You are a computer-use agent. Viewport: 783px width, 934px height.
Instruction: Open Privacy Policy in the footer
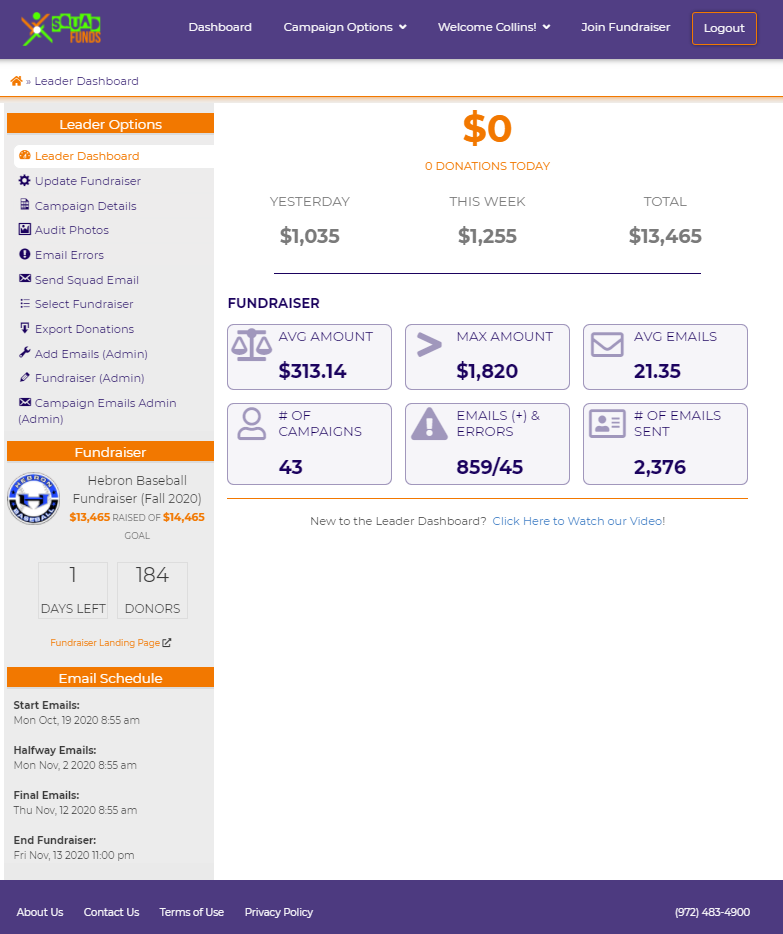pyautogui.click(x=279, y=912)
